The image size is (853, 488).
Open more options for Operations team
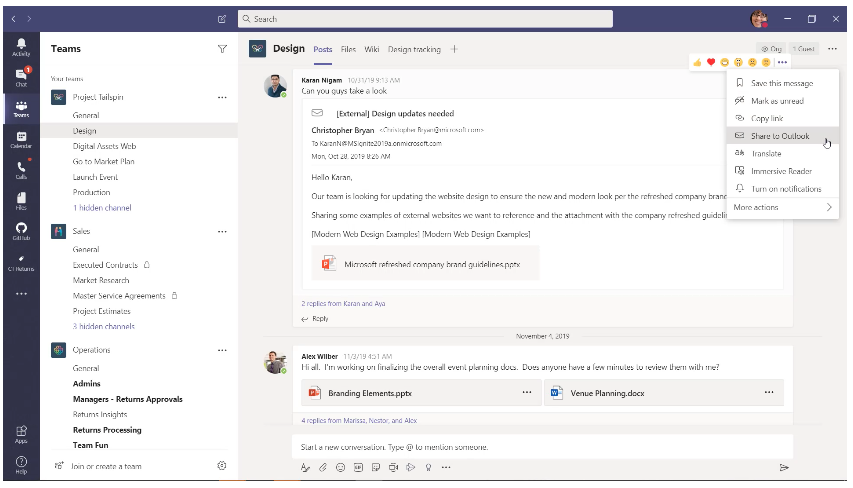click(x=222, y=350)
